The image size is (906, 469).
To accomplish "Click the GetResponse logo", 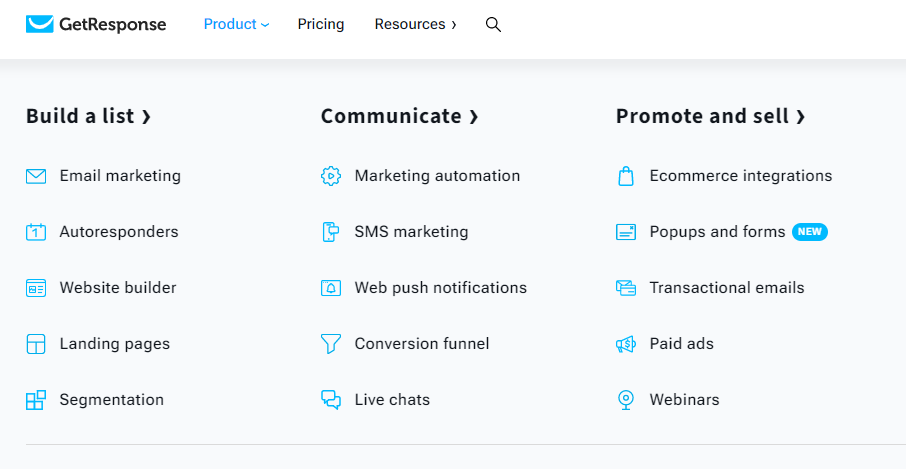I will (96, 24).
